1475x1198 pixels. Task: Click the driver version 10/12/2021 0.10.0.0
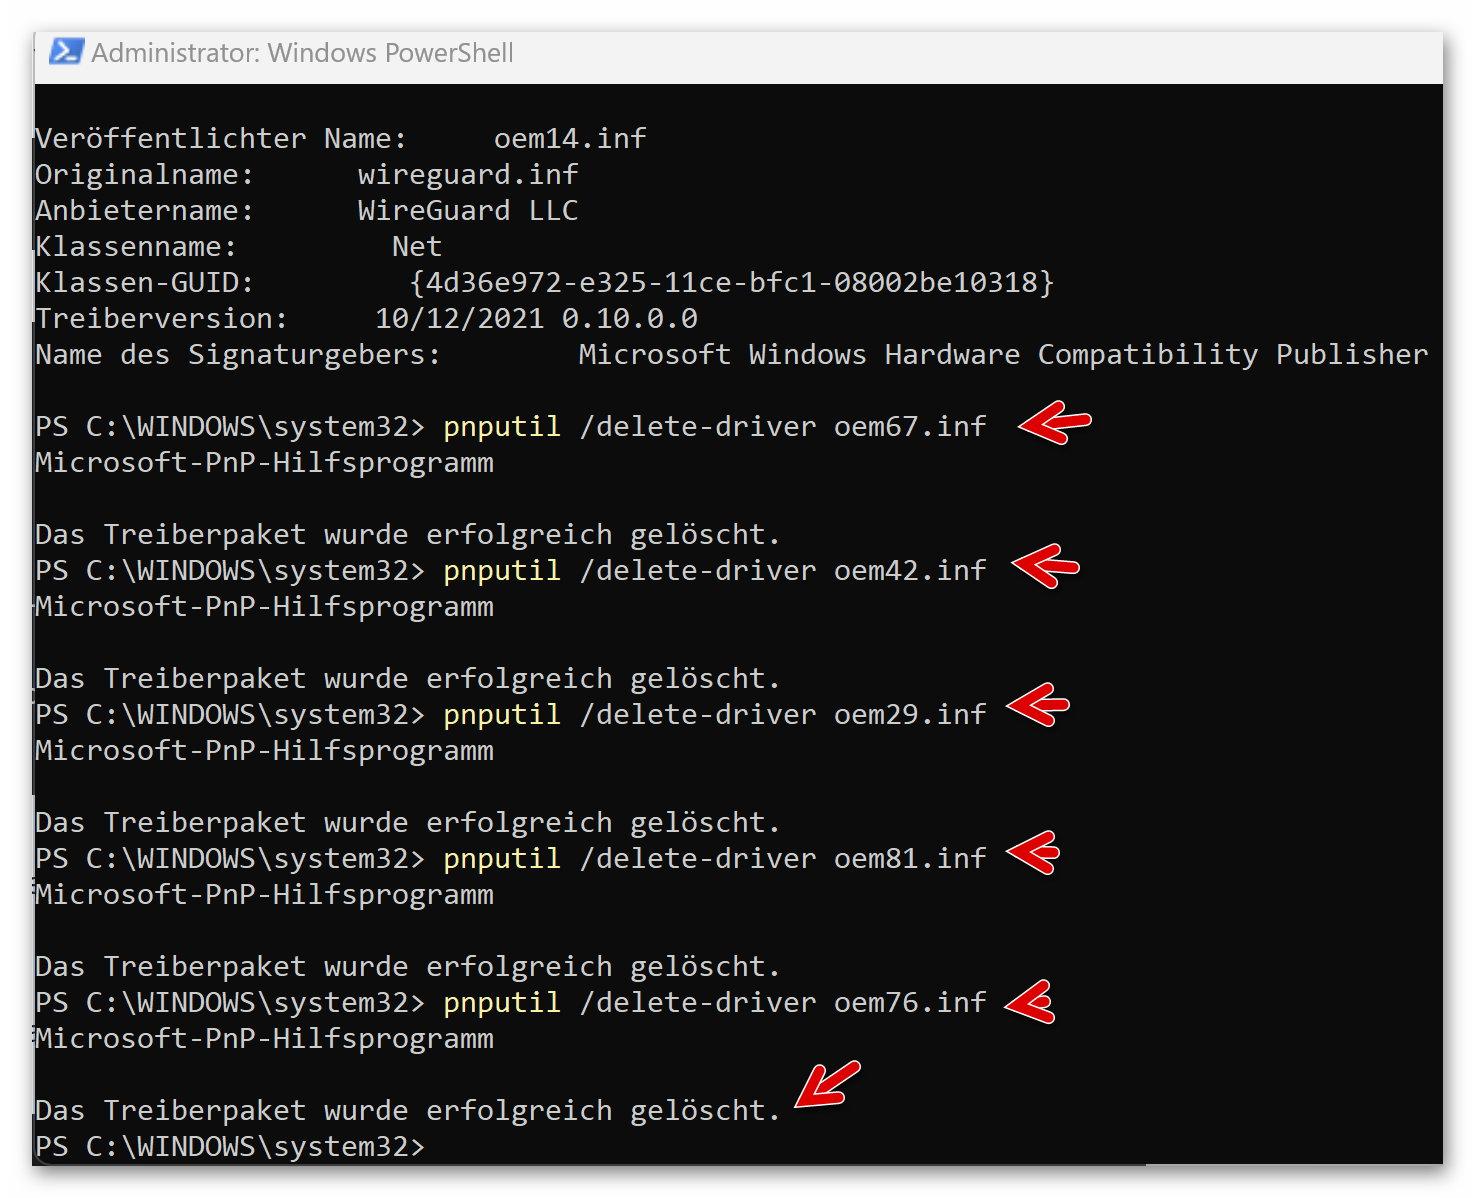(535, 318)
